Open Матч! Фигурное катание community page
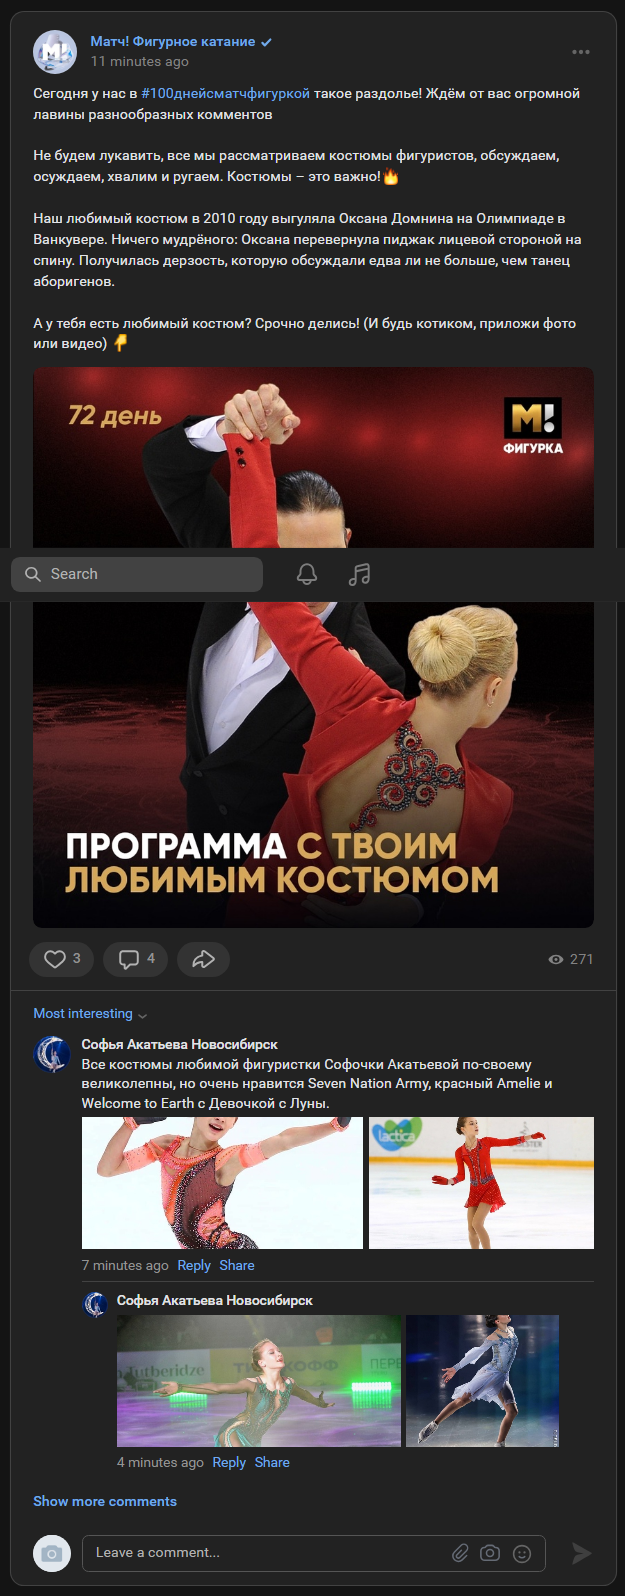This screenshot has width=625, height=1596. pos(173,42)
